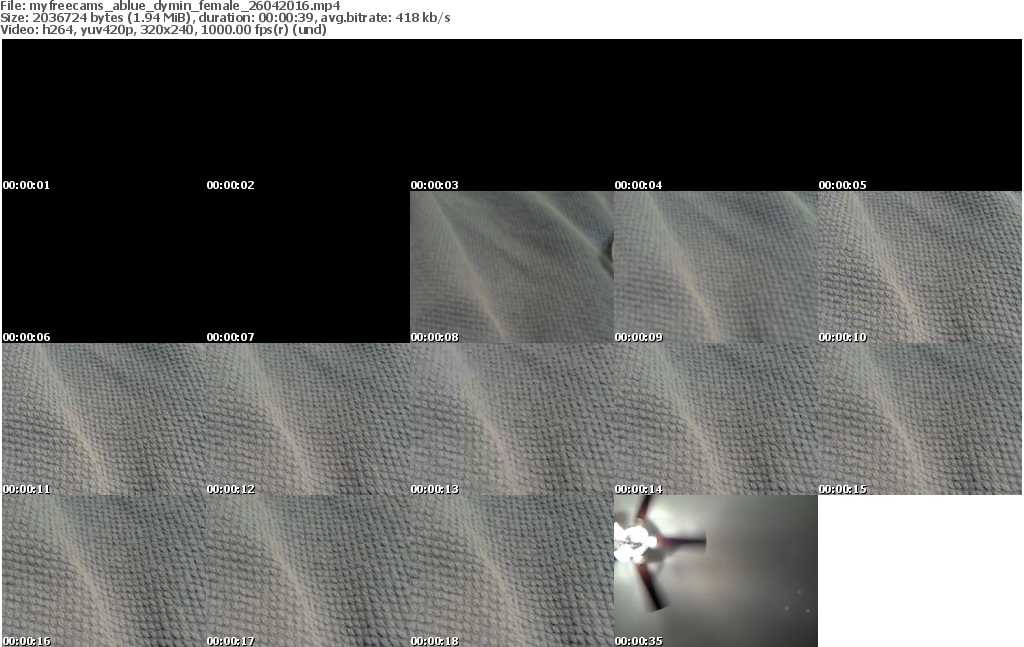Open the fabric thumbnail at 00:00:10
The width and height of the screenshot is (1024, 647).
(x=920, y=267)
